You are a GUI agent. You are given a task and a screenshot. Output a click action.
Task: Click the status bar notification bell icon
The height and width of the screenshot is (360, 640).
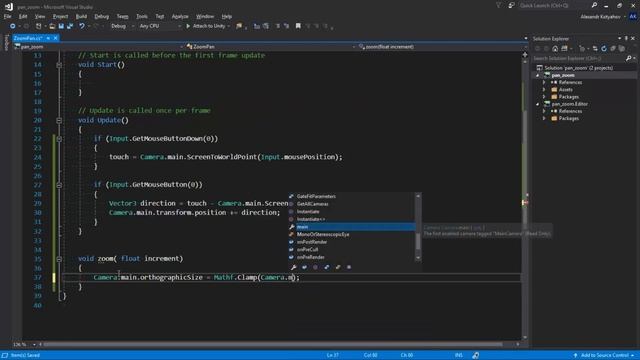(x=476, y=356)
